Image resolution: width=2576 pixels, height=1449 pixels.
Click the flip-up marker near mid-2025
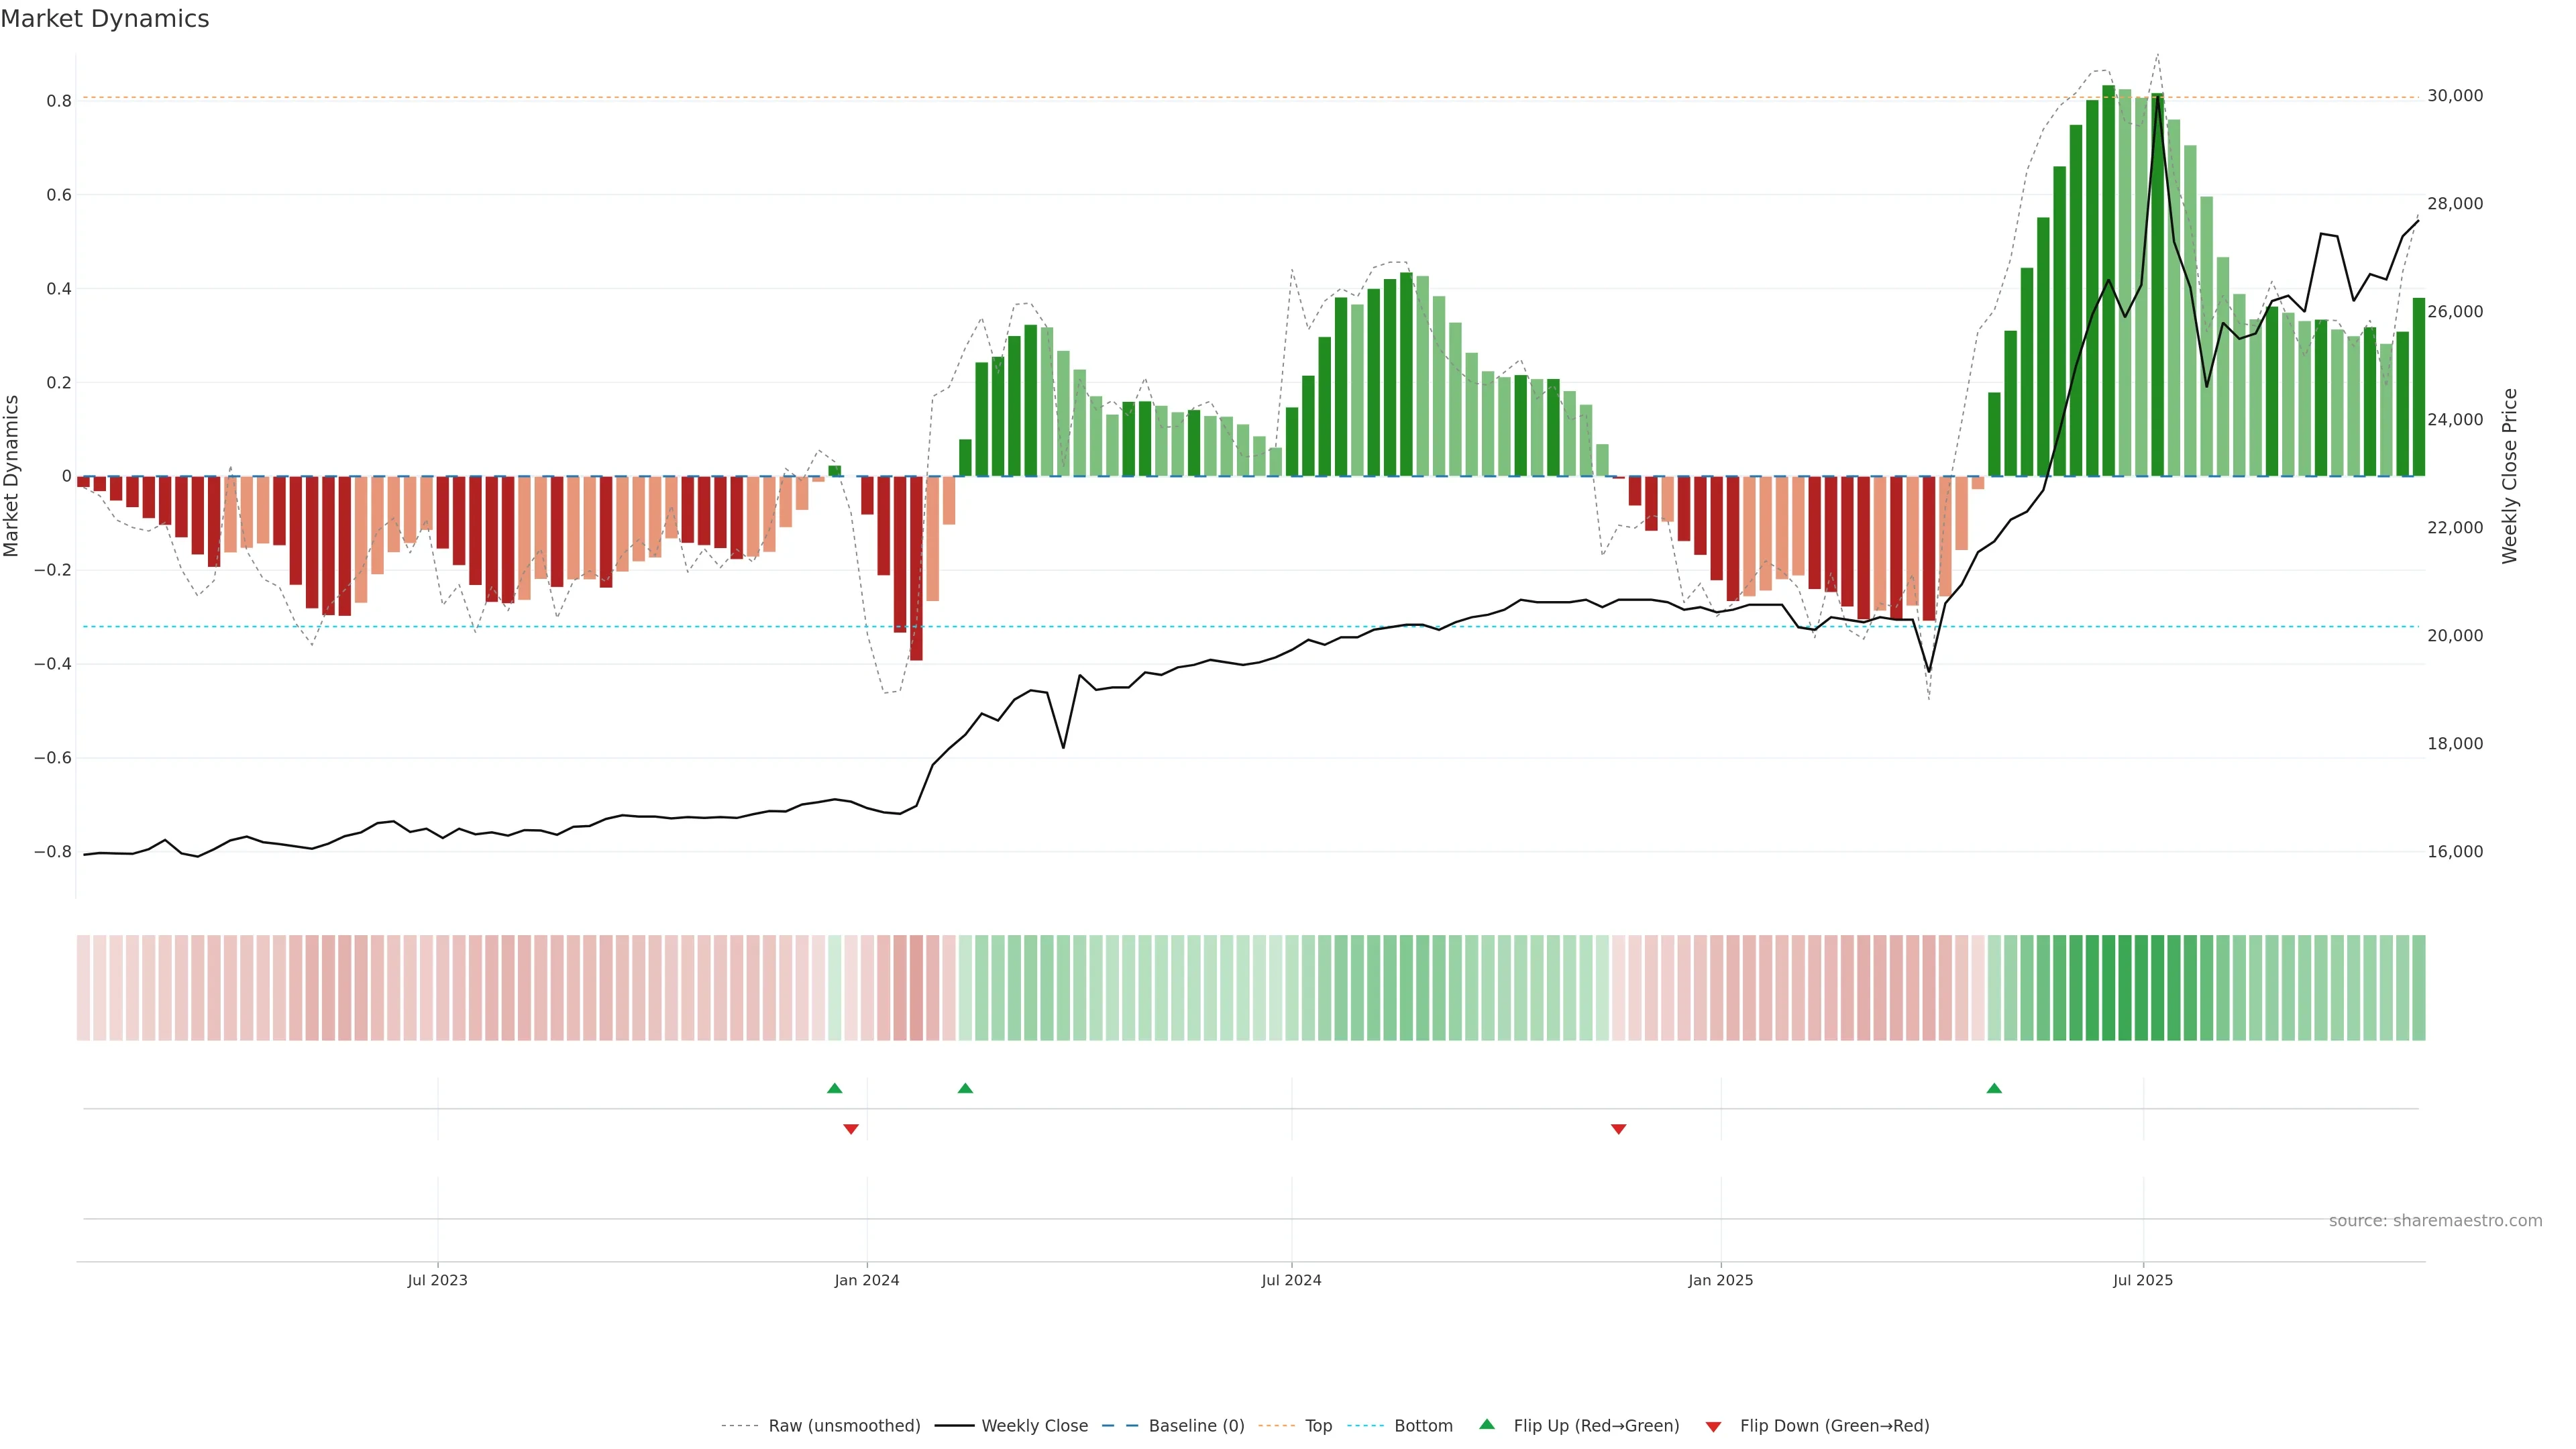pyautogui.click(x=1994, y=1088)
